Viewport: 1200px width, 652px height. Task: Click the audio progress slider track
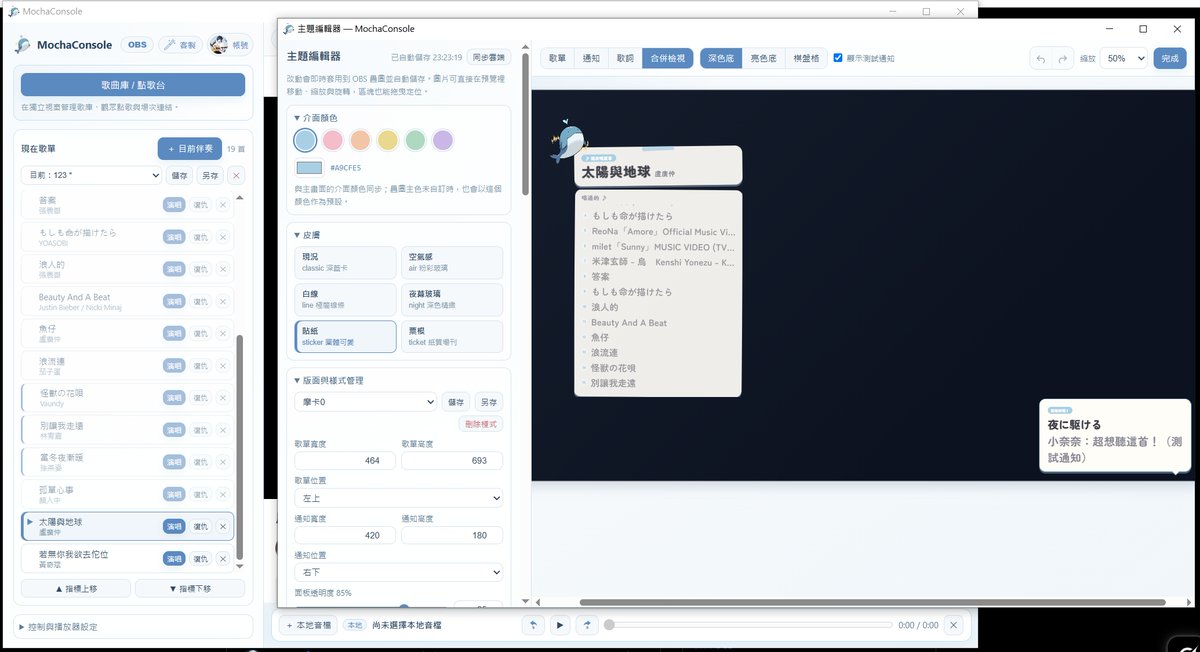[x=750, y=625]
